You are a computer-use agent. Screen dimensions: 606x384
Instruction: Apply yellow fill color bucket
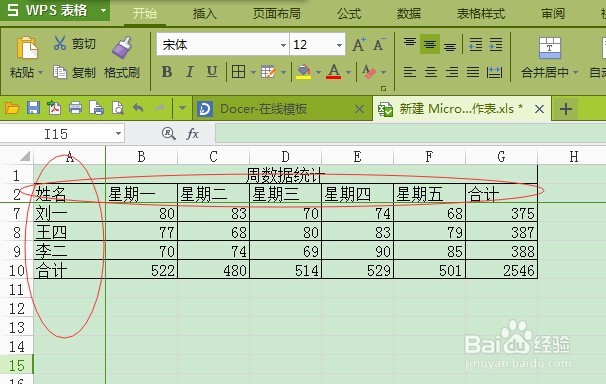(304, 72)
